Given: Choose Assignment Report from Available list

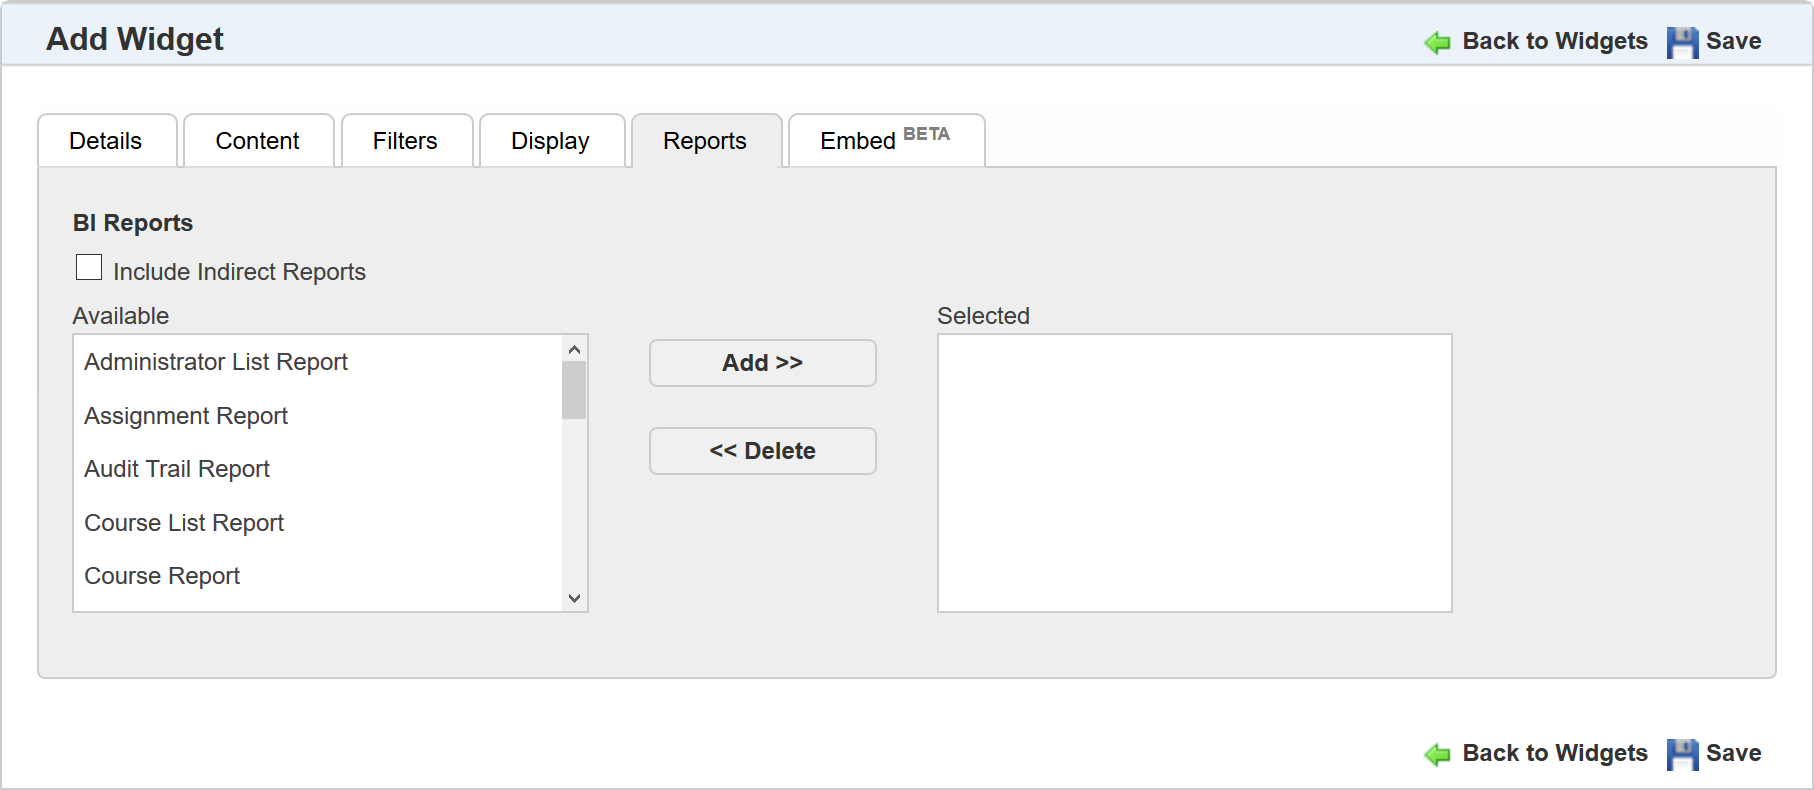Looking at the screenshot, I should pyautogui.click(x=186, y=416).
